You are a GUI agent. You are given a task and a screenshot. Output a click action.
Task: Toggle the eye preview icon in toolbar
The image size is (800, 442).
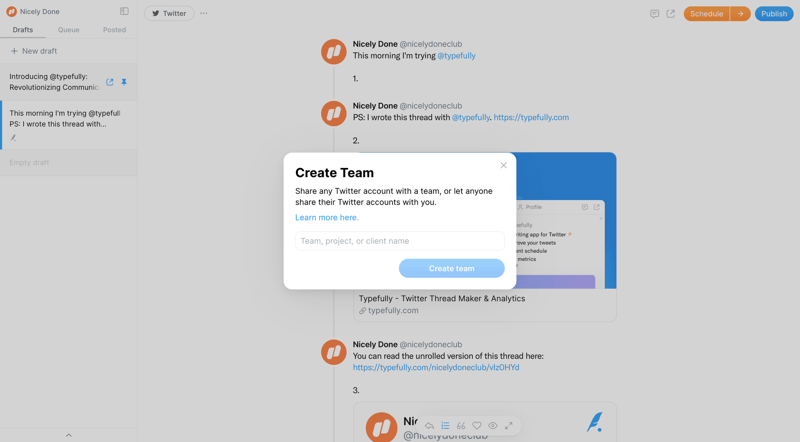(x=493, y=426)
